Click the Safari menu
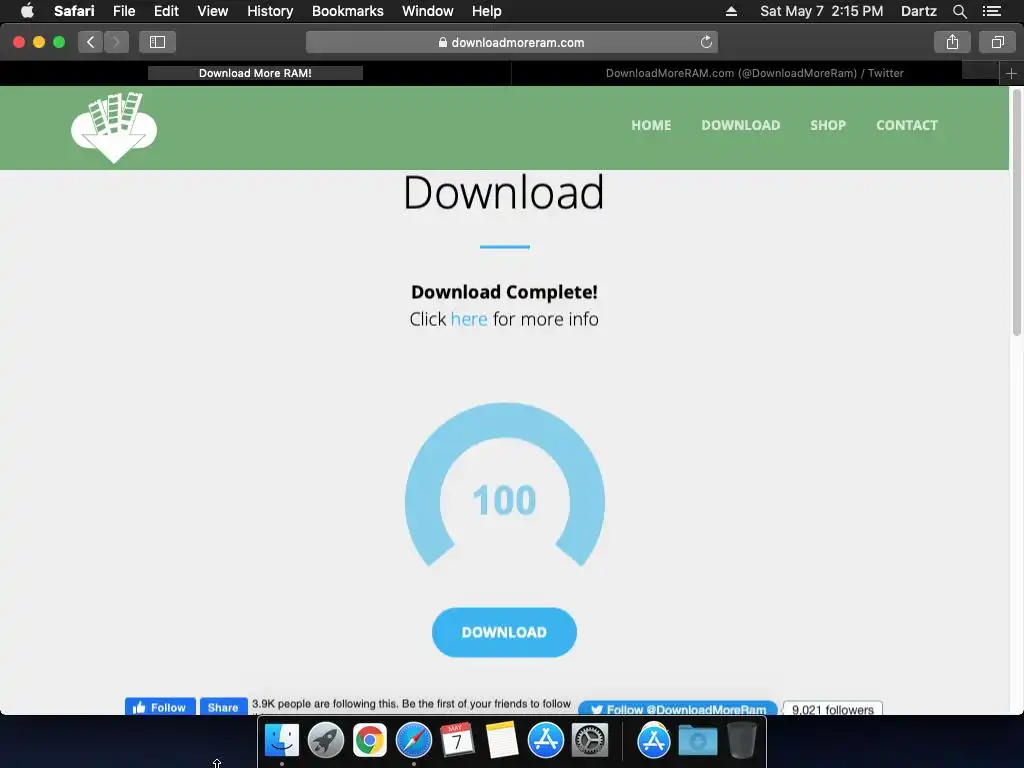 [74, 11]
